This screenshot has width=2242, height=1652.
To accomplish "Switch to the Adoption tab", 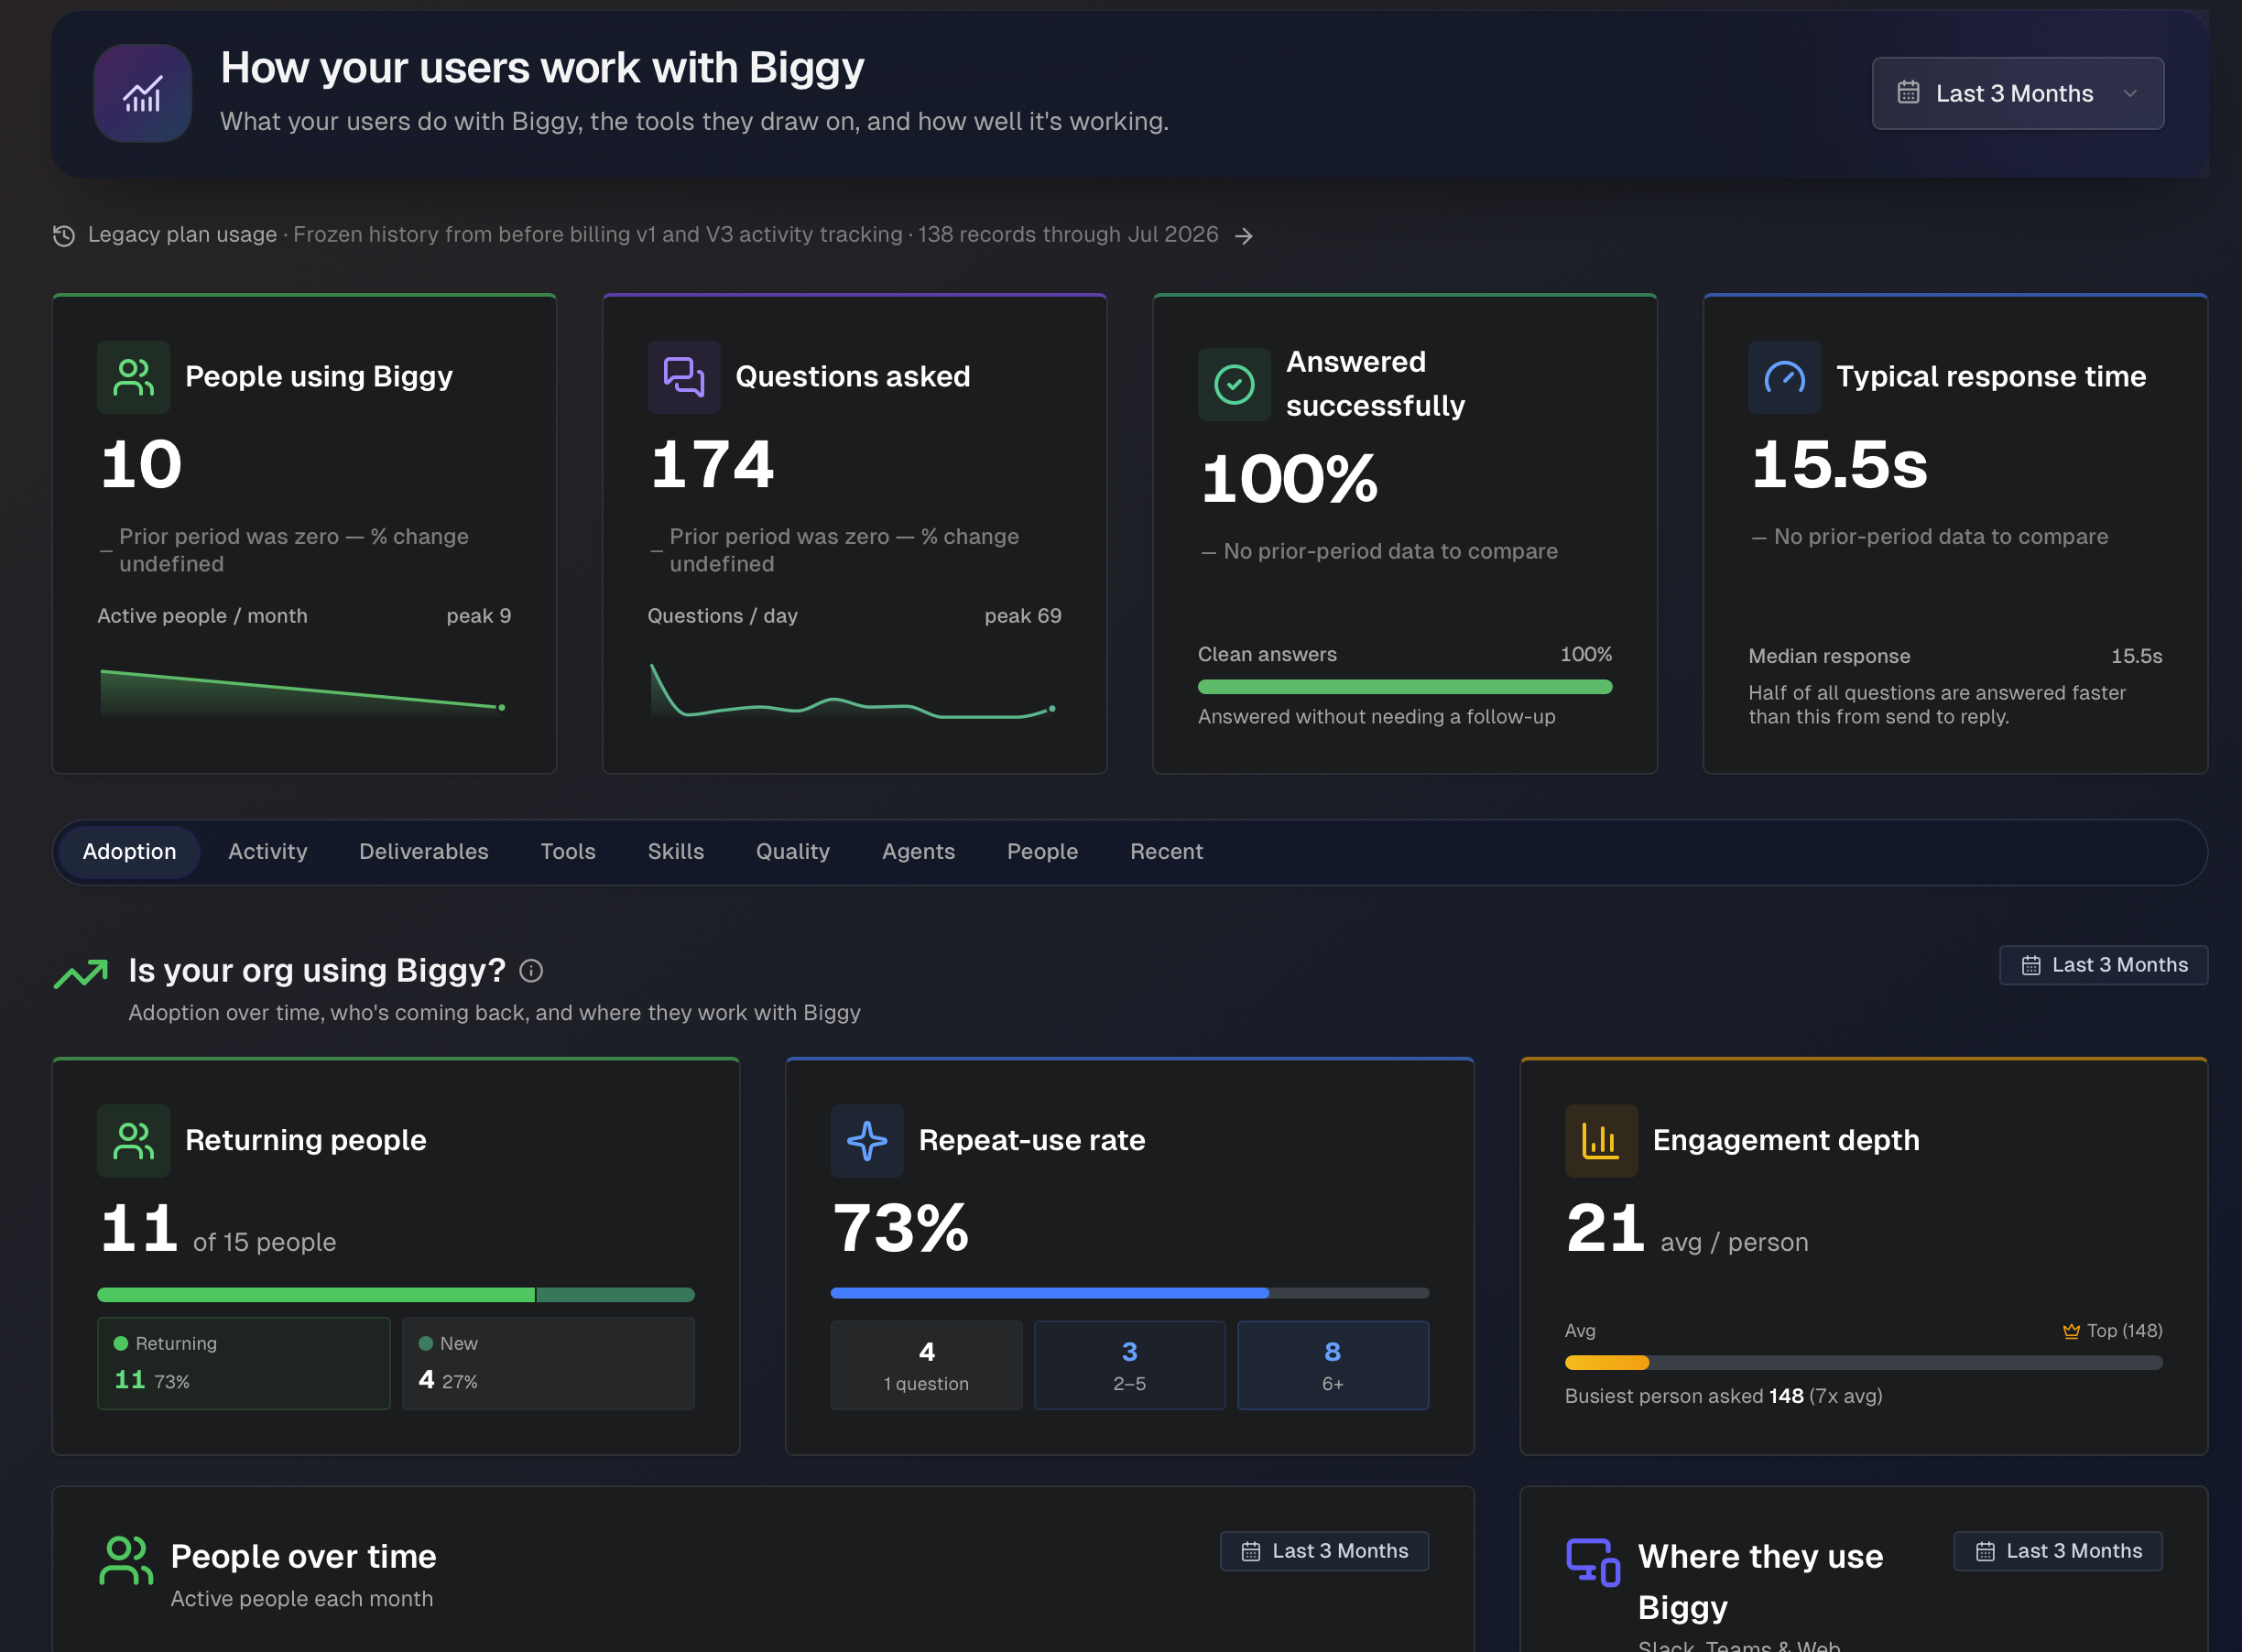I will [x=129, y=851].
